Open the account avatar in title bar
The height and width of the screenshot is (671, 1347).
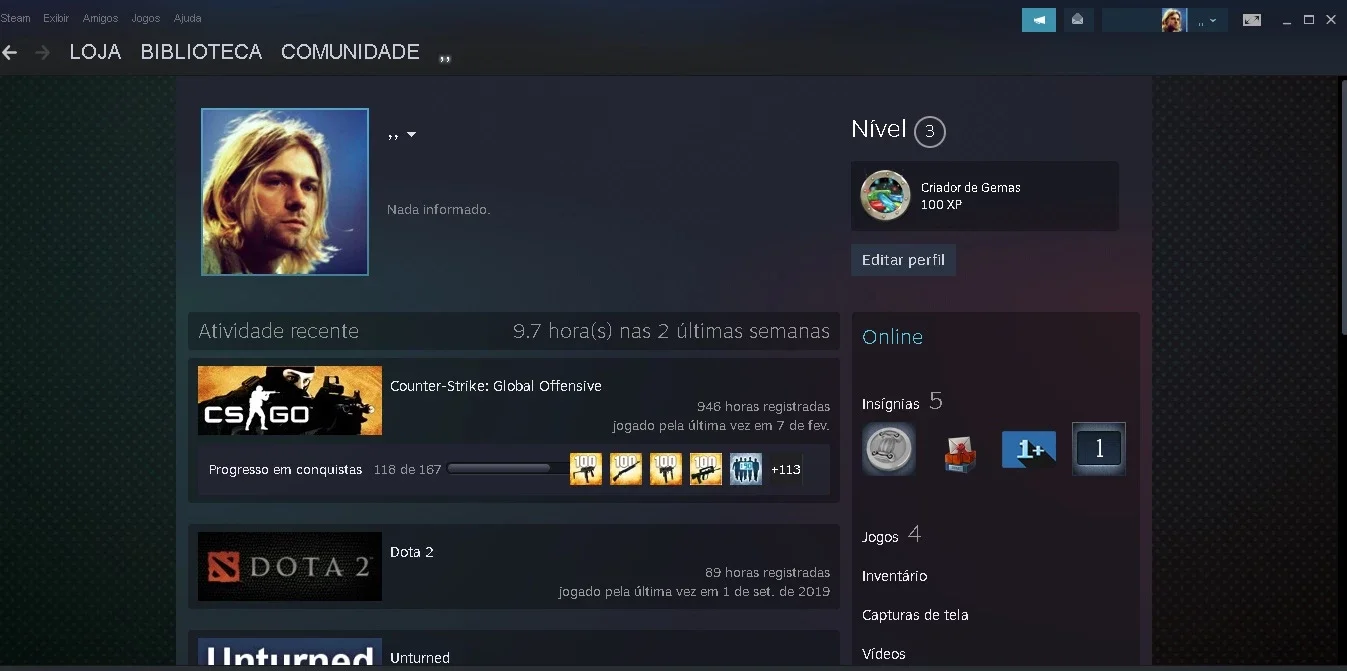[x=1173, y=20]
